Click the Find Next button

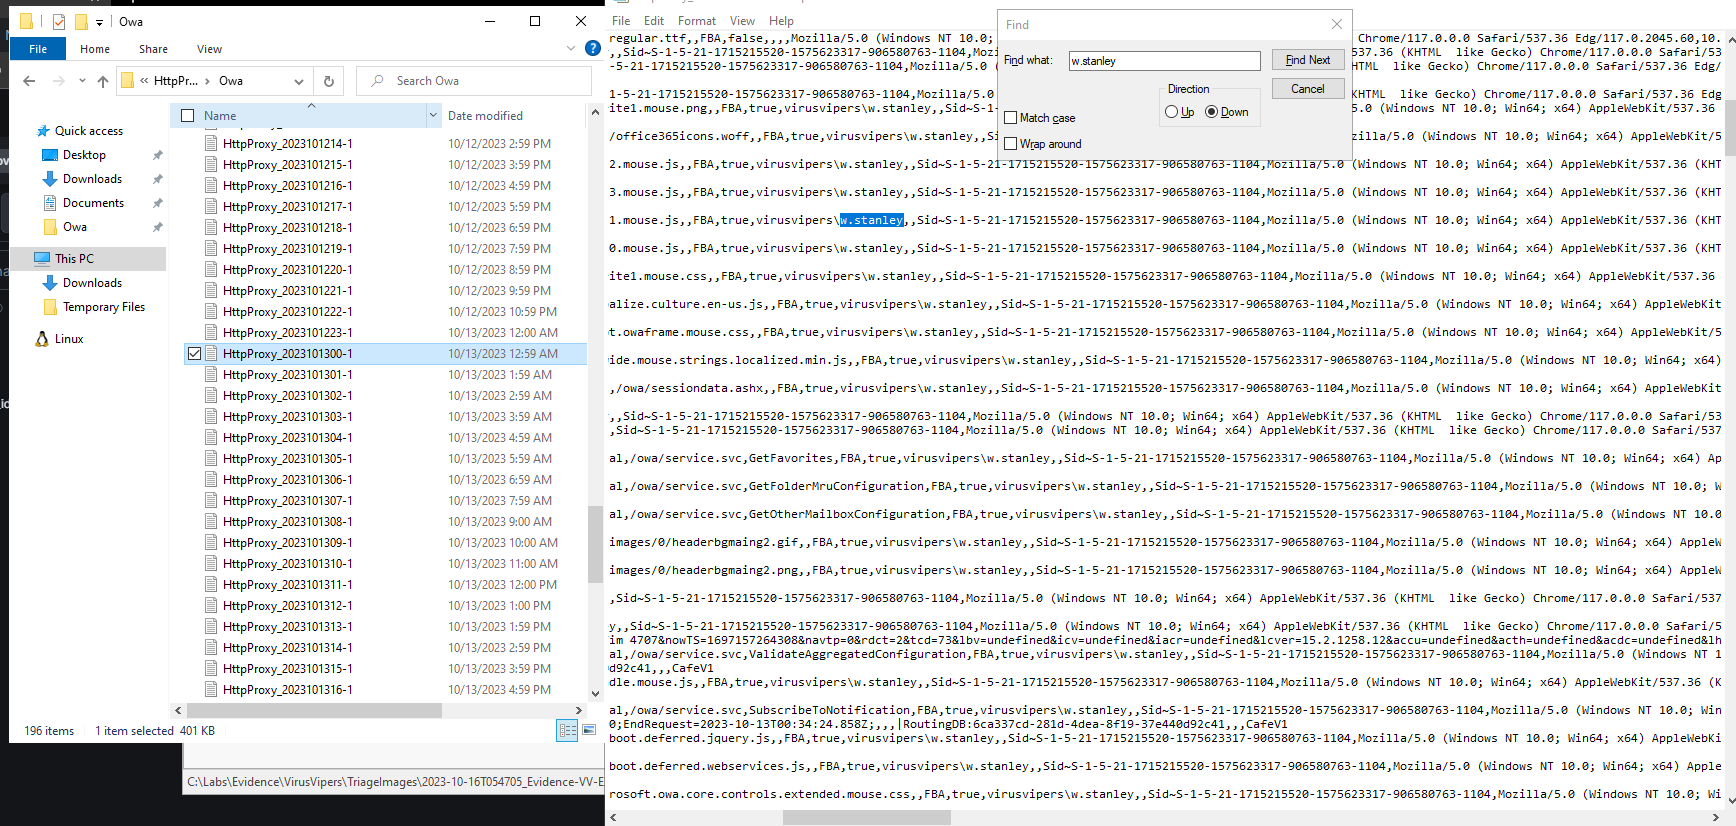click(x=1307, y=60)
